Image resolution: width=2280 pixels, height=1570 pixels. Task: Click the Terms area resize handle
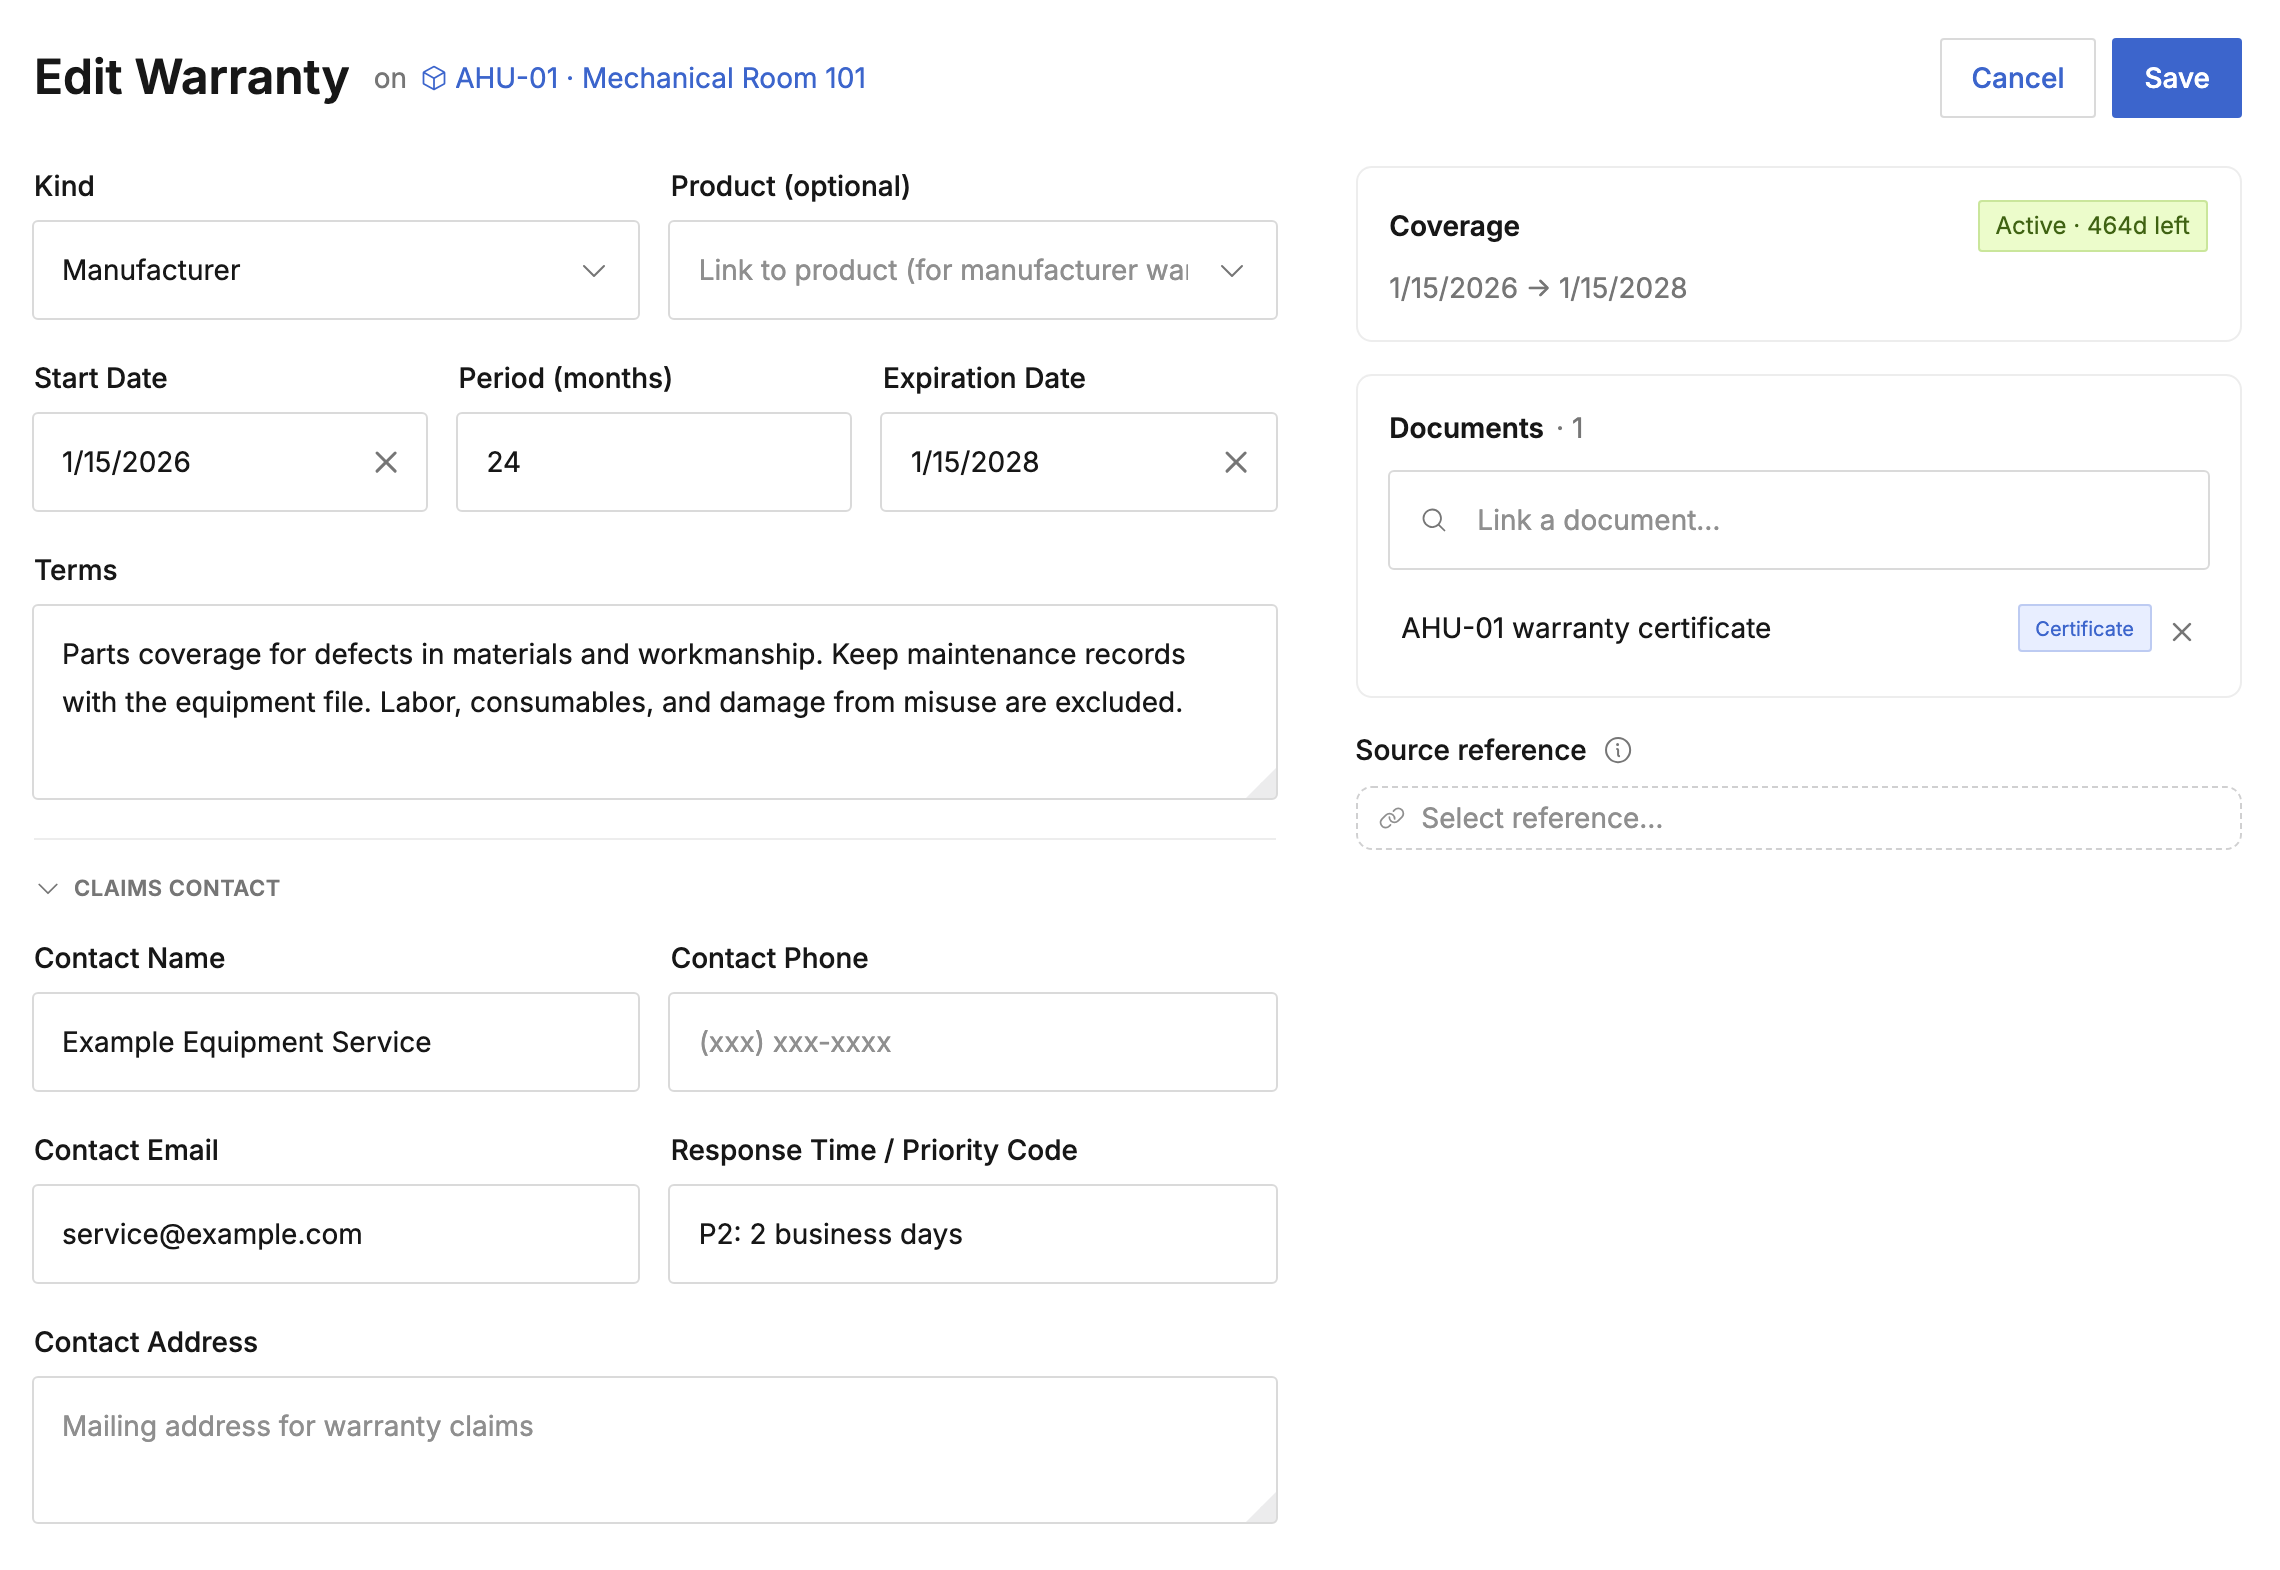tap(1263, 785)
